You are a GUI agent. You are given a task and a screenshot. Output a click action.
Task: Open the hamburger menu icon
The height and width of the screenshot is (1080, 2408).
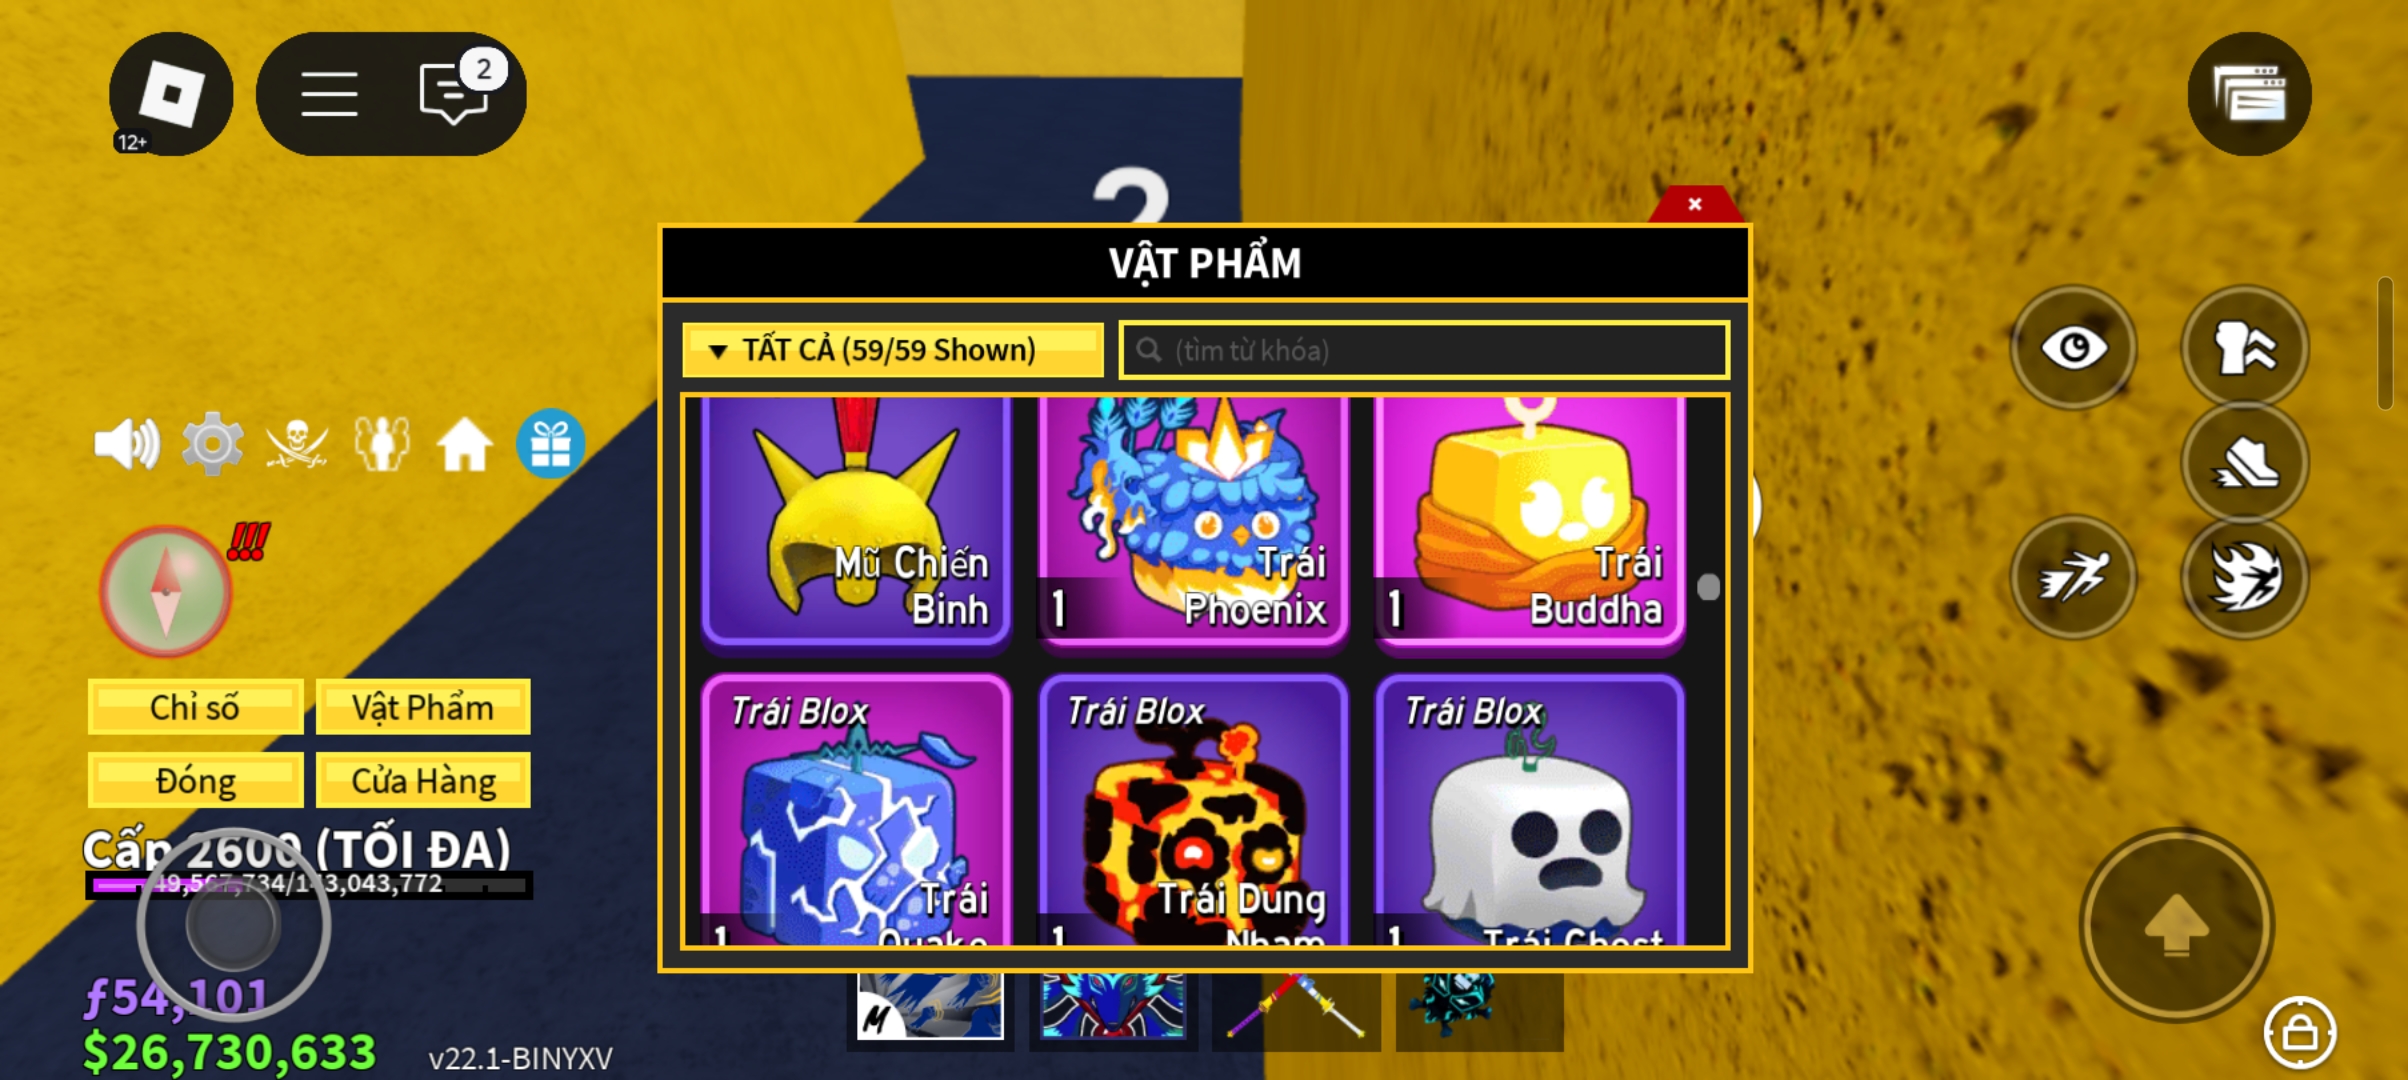[329, 94]
